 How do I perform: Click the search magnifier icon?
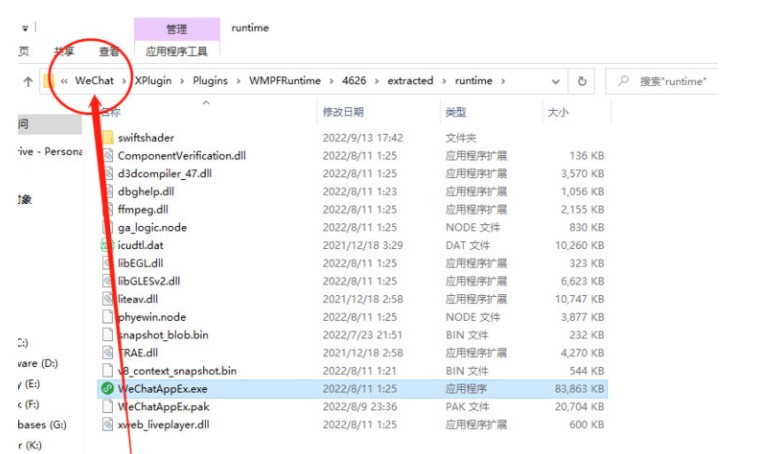[x=623, y=81]
